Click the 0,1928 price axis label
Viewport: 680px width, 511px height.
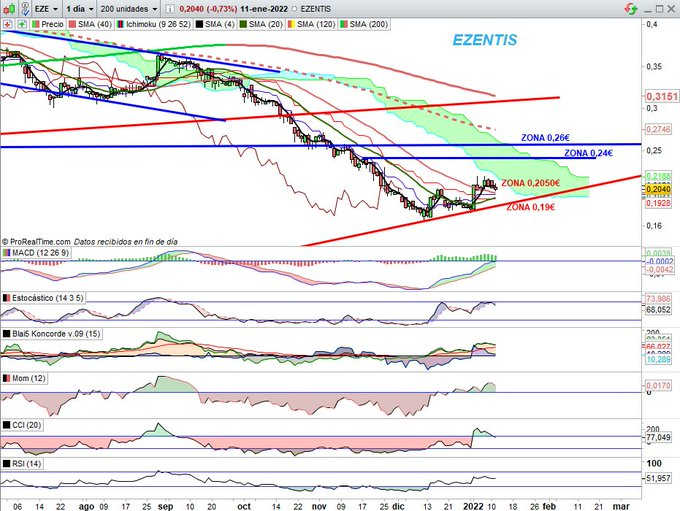point(658,203)
